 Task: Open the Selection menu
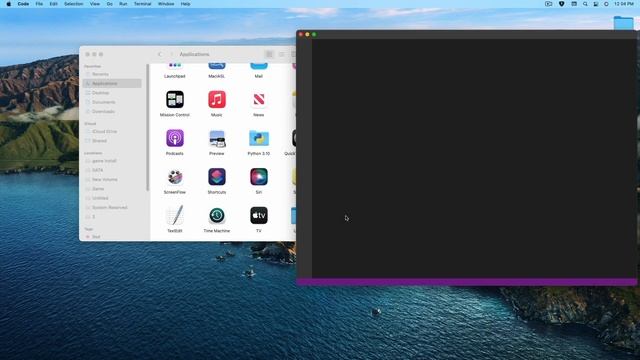pos(73,4)
